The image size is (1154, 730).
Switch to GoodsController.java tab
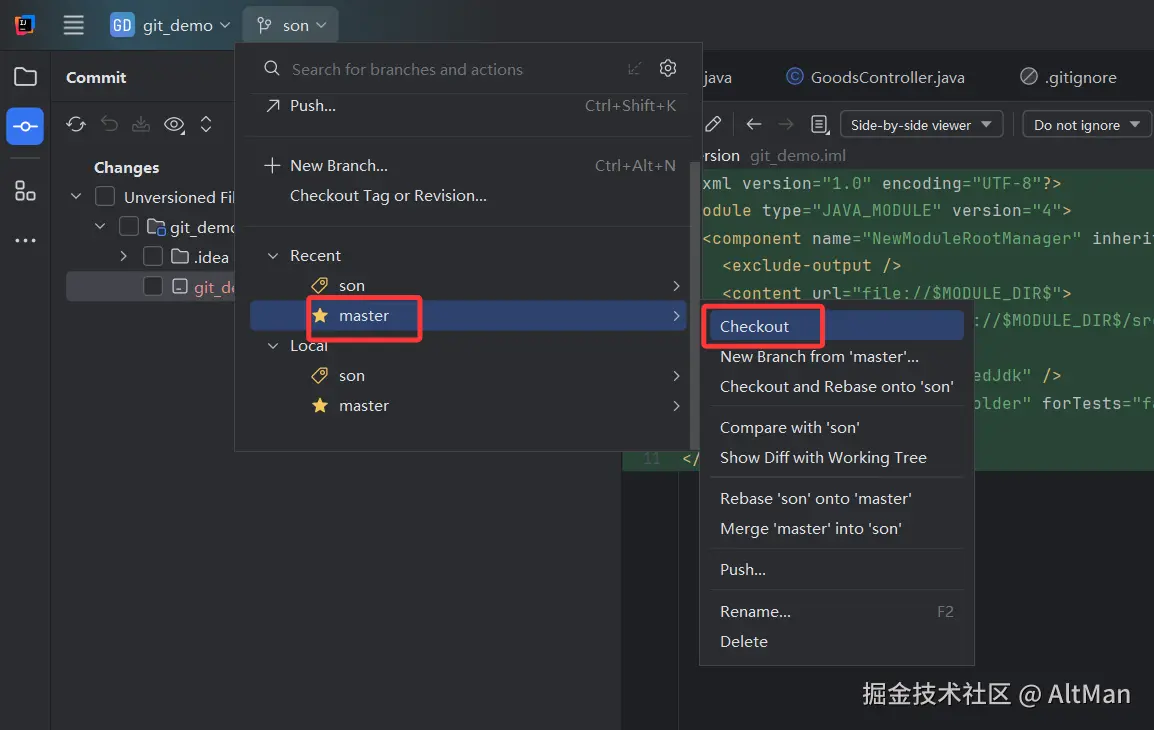coord(876,77)
